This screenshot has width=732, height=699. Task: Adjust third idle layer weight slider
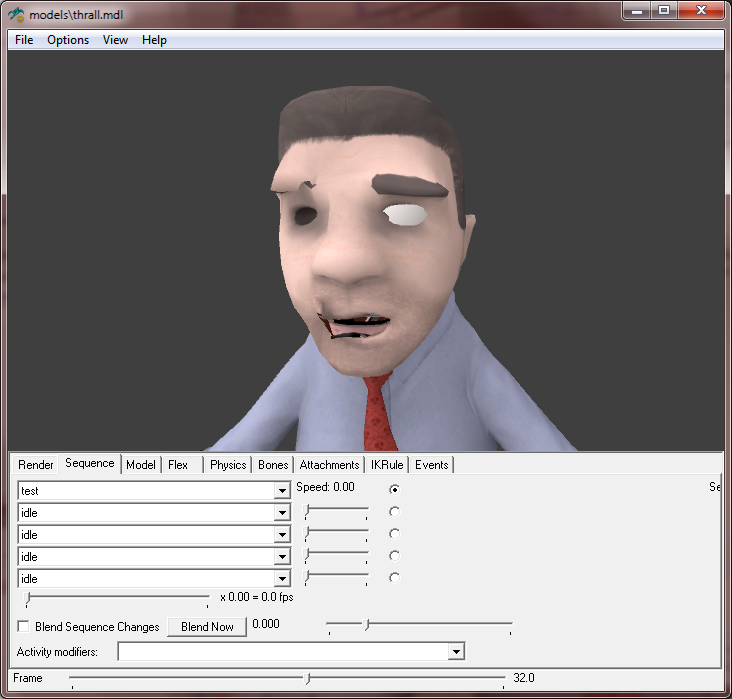tap(336, 555)
